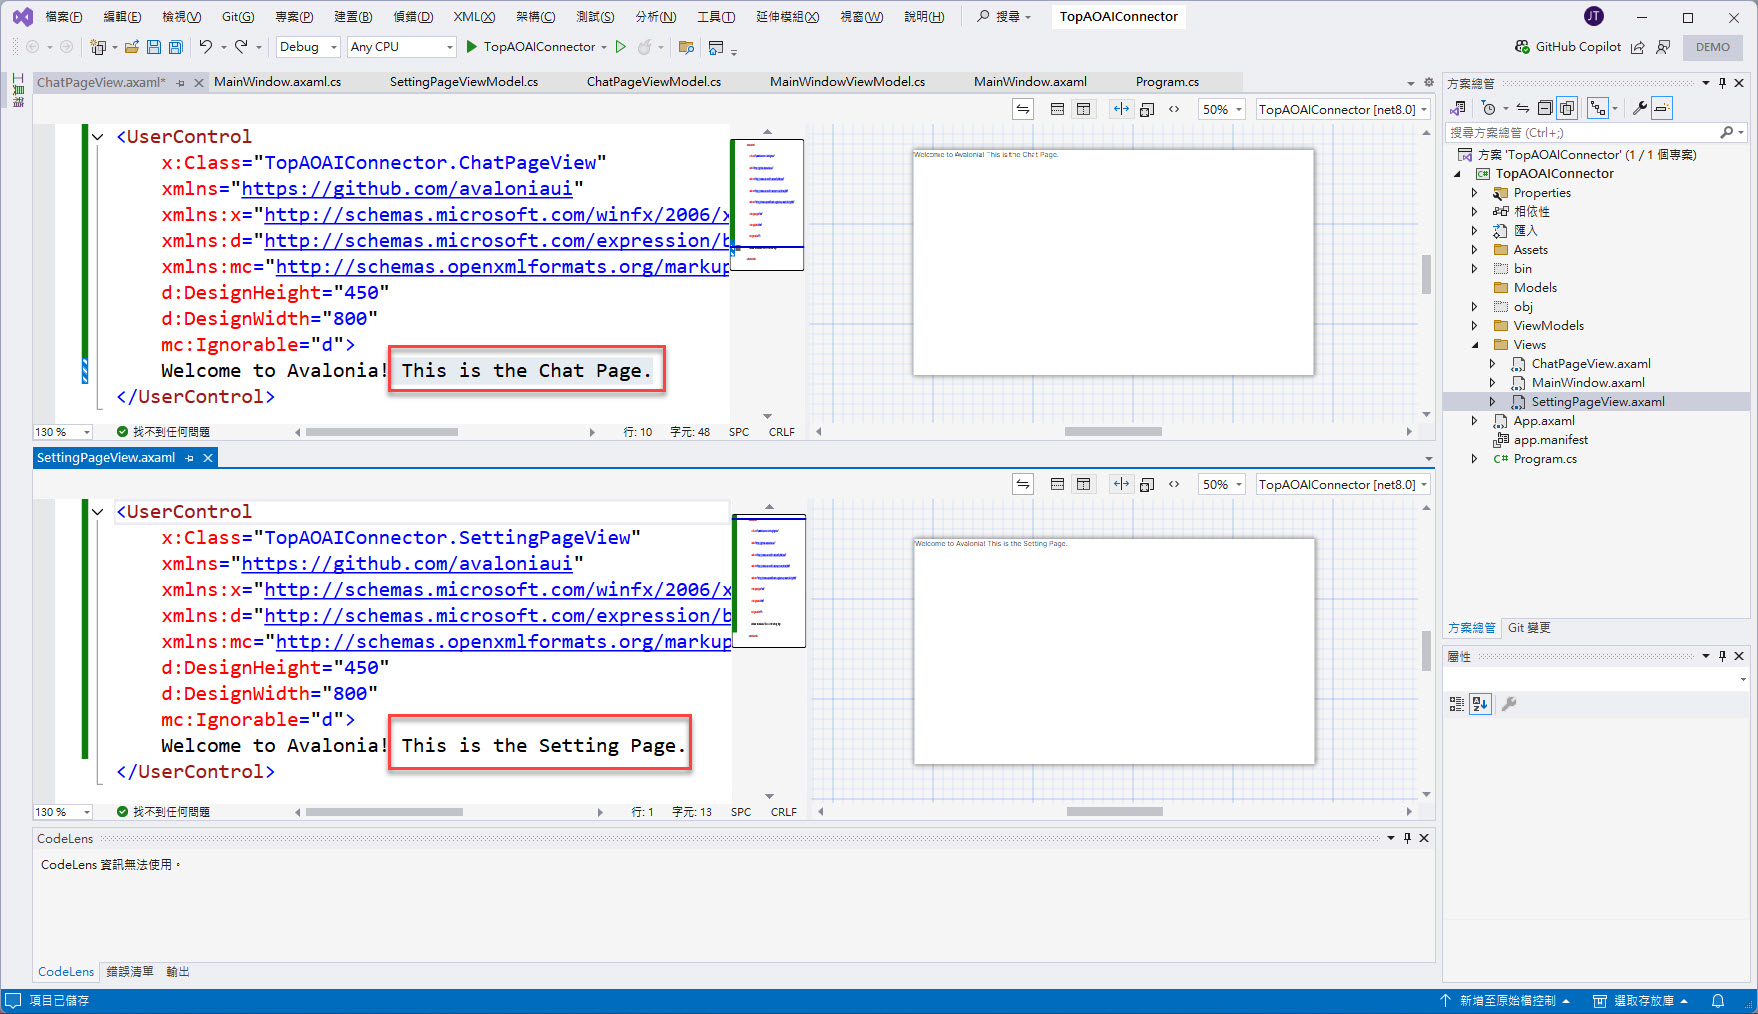Viewport: 1758px width, 1014px height.
Task: Select MainWindow.axaml in Solution Explorer
Action: tap(1588, 383)
